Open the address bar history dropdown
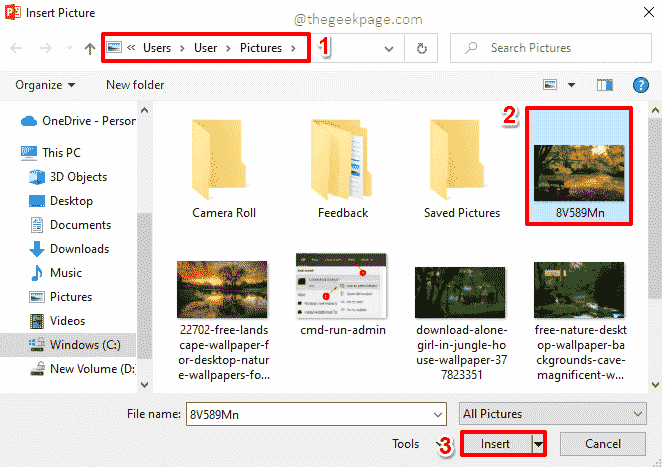This screenshot has height=467, width=662. click(x=389, y=49)
